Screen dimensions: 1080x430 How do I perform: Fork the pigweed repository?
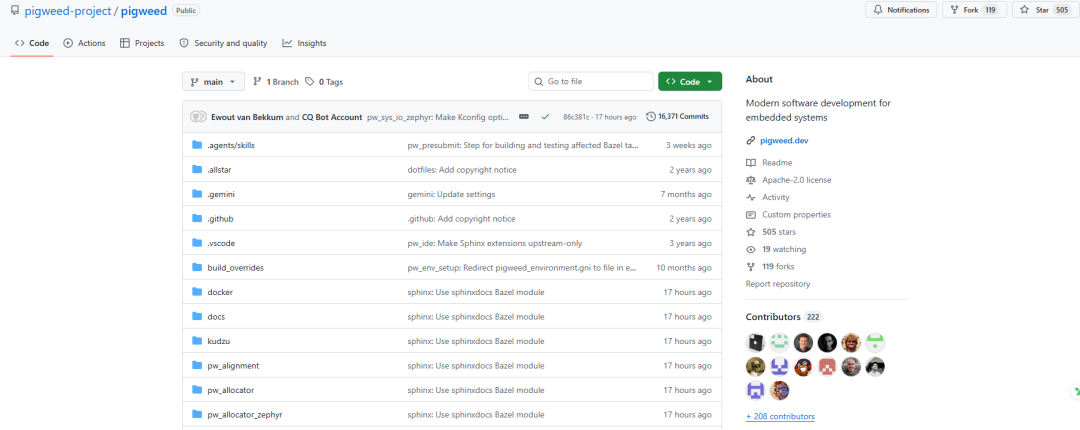[x=974, y=10]
